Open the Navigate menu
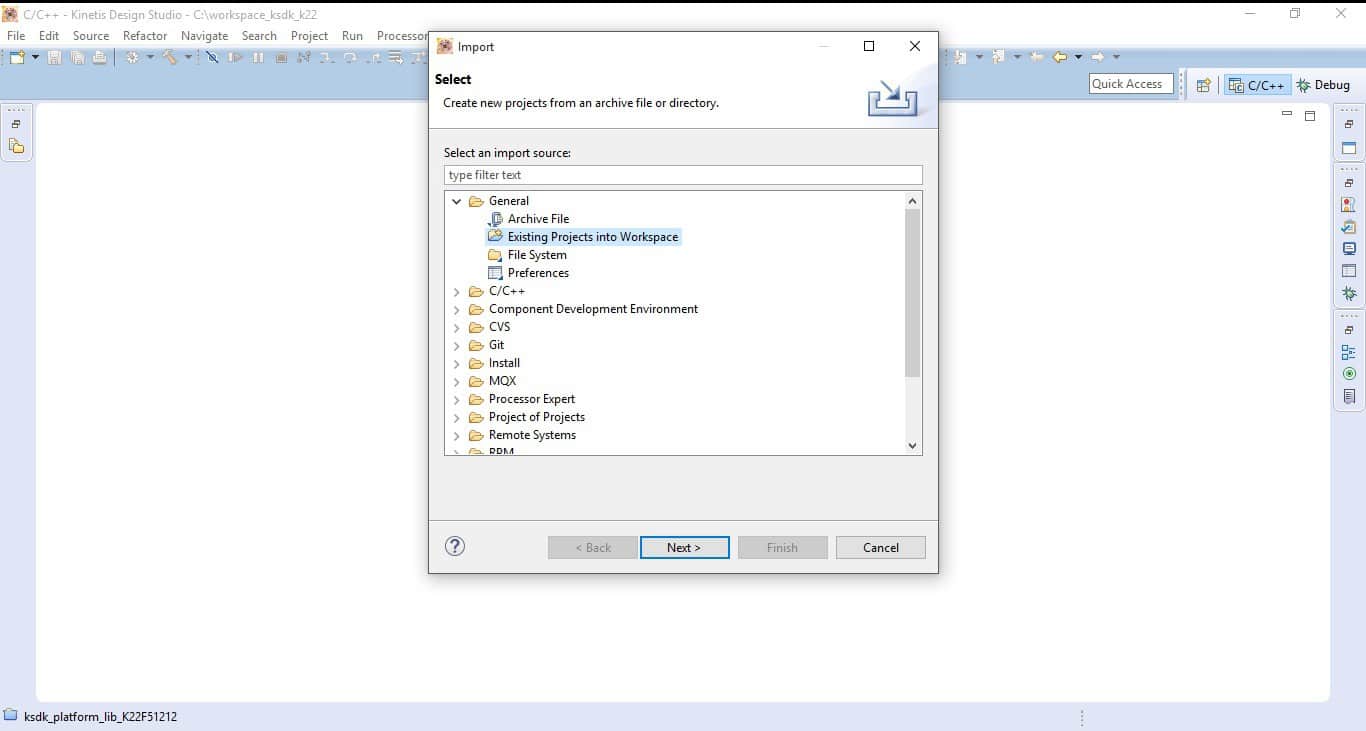 [x=204, y=35]
